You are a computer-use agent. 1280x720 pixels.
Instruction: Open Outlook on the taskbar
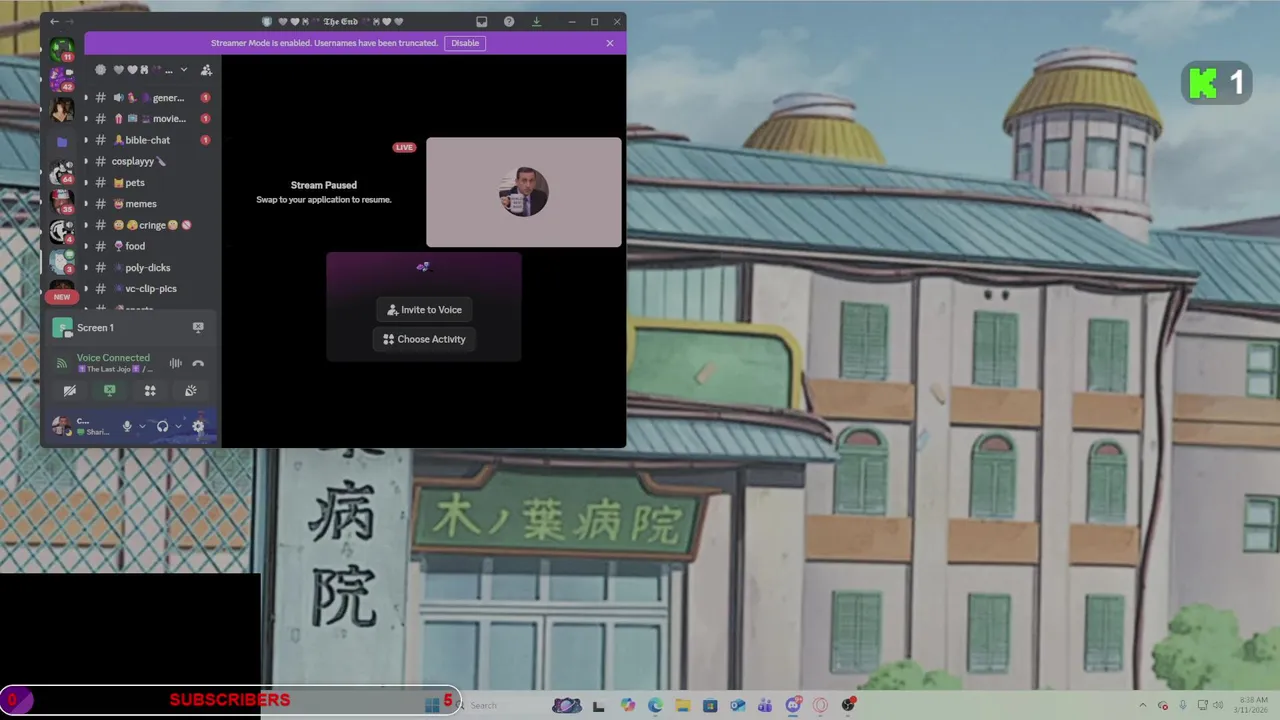[737, 705]
